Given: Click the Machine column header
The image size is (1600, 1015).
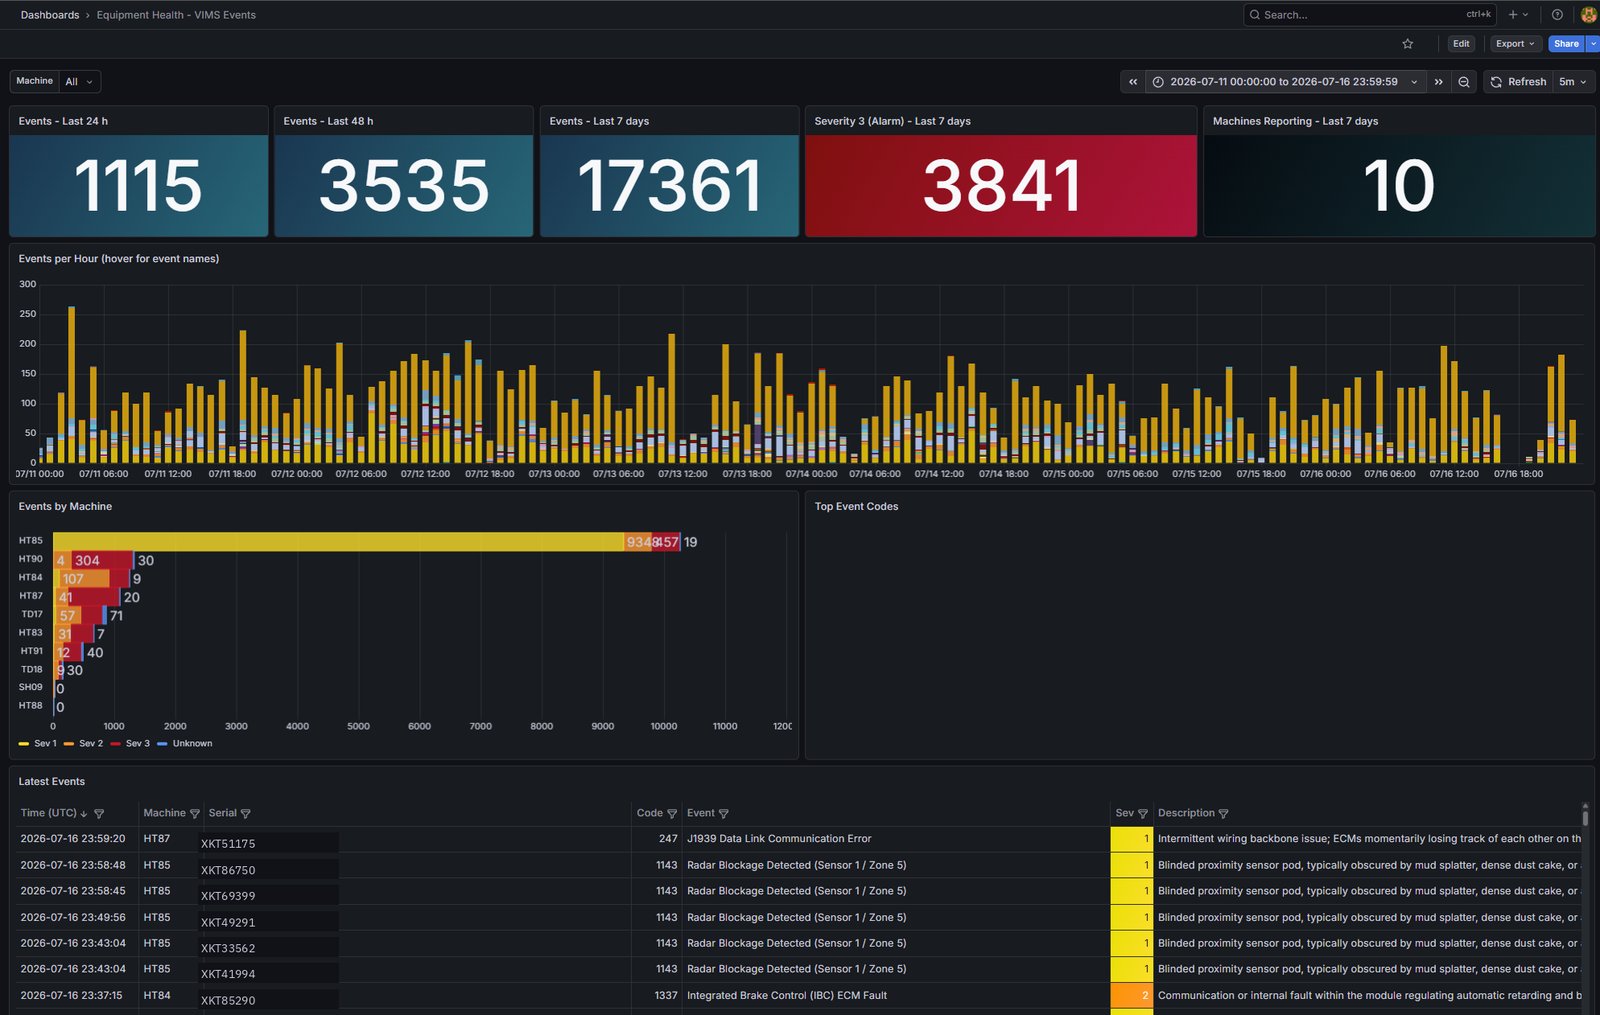Looking at the screenshot, I should pyautogui.click(x=164, y=813).
